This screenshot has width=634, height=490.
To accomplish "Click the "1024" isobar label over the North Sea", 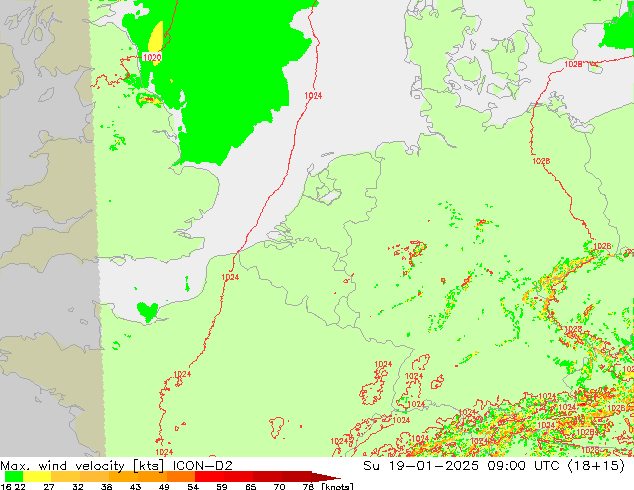I will (x=313, y=95).
